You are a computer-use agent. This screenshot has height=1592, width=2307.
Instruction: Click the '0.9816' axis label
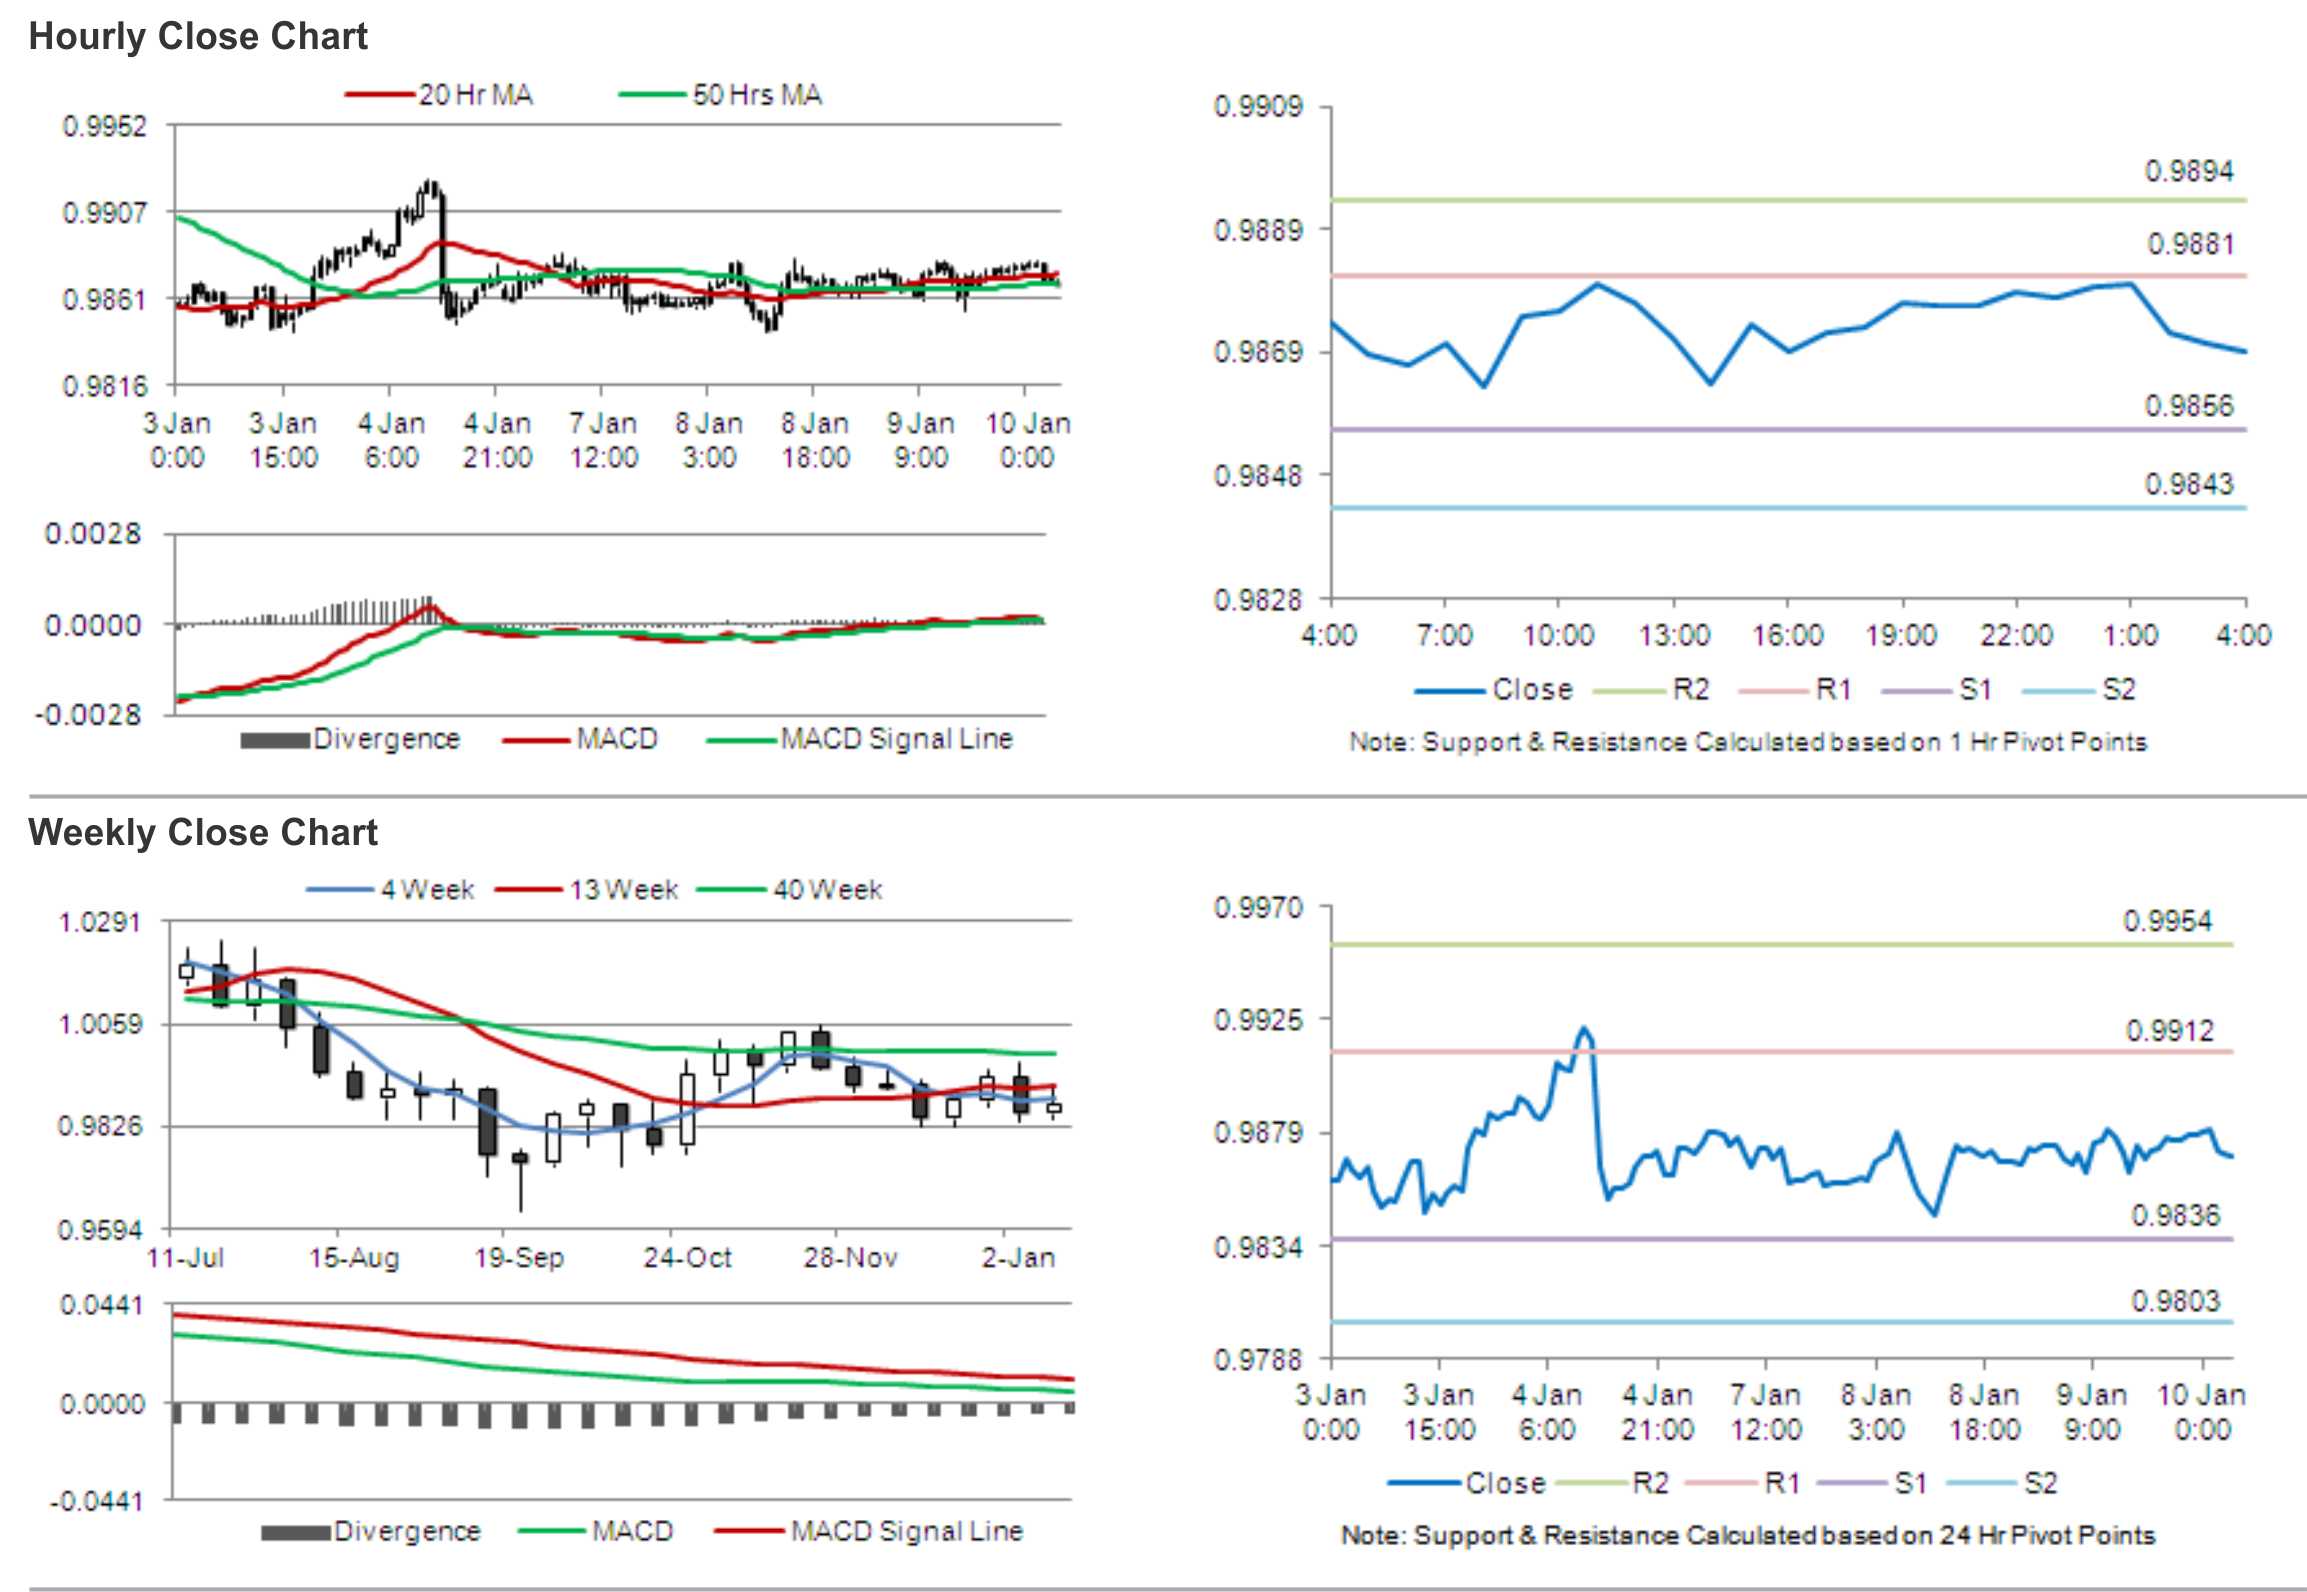point(104,386)
